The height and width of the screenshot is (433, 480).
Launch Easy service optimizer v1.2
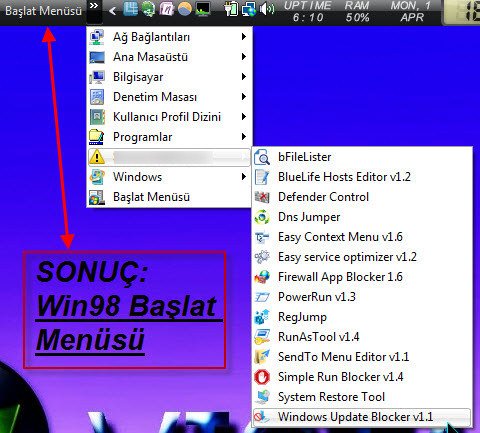(362, 257)
